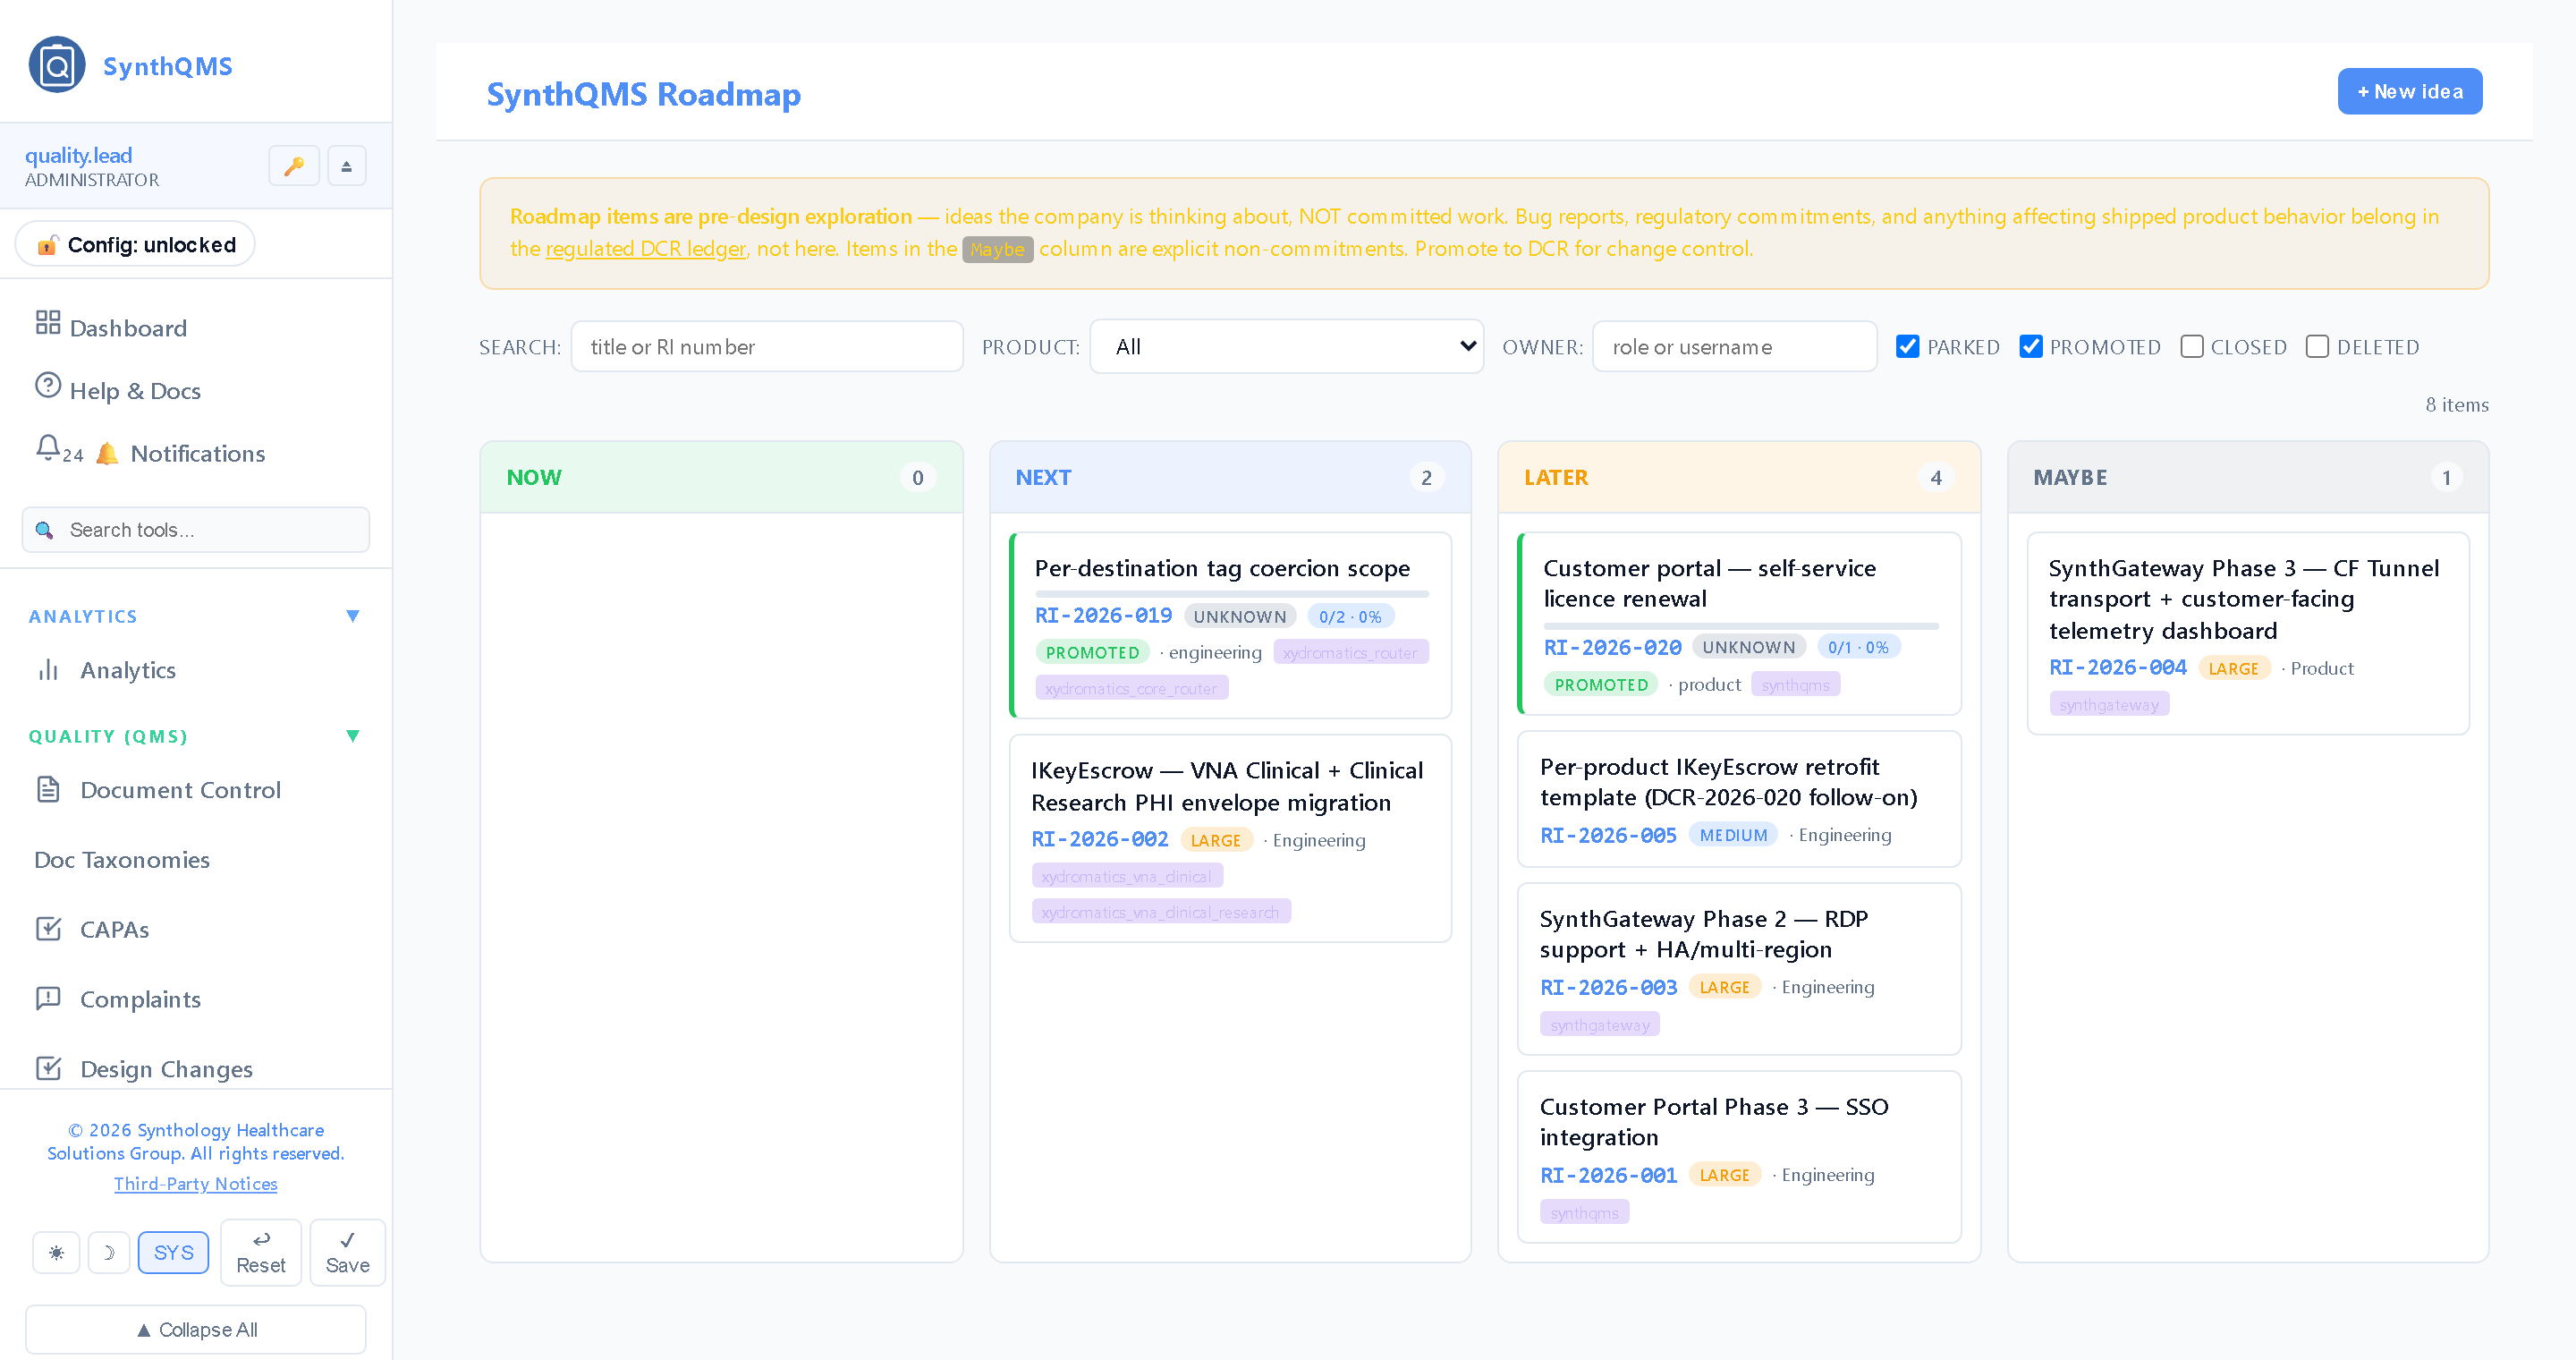Click the Help & Docs question icon
The image size is (2576, 1360).
(x=47, y=385)
